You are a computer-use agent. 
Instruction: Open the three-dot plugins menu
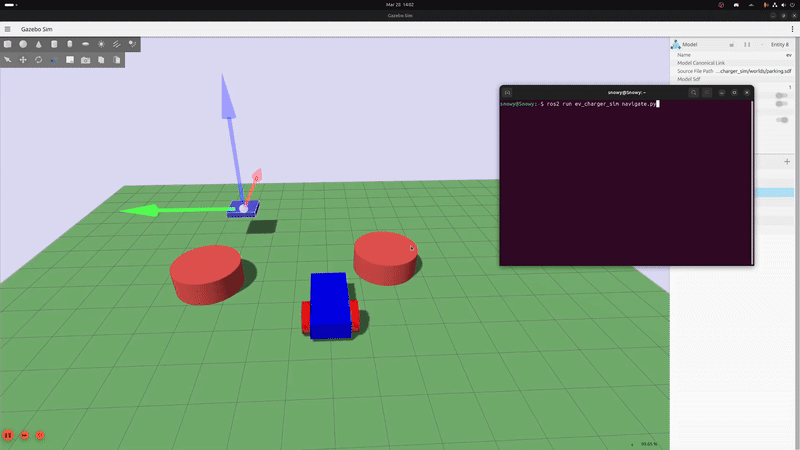(x=790, y=30)
